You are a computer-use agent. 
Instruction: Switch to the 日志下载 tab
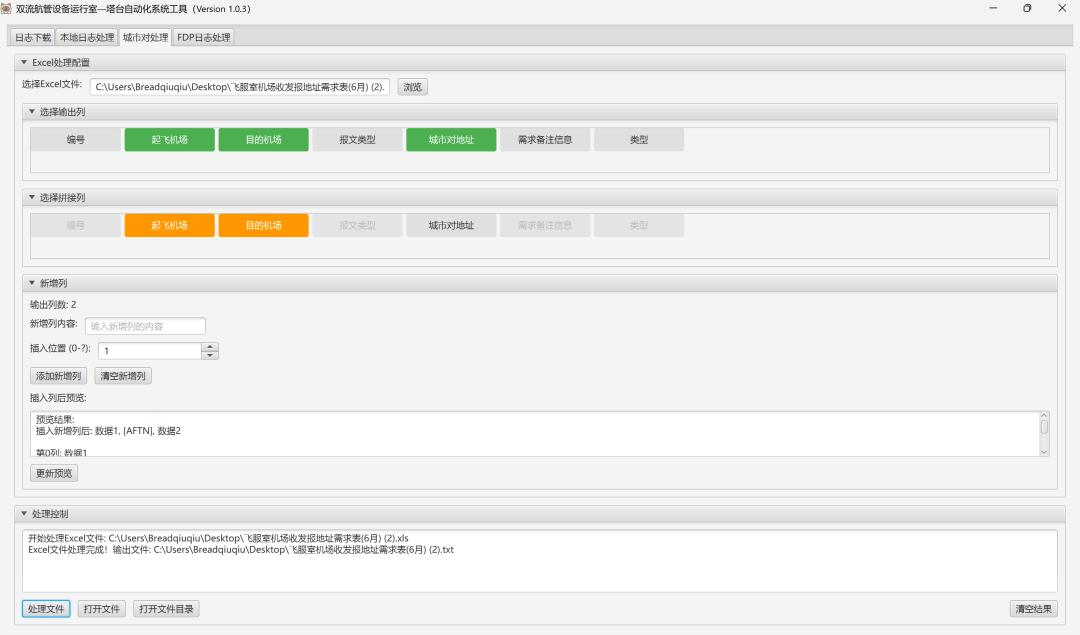pyautogui.click(x=33, y=38)
